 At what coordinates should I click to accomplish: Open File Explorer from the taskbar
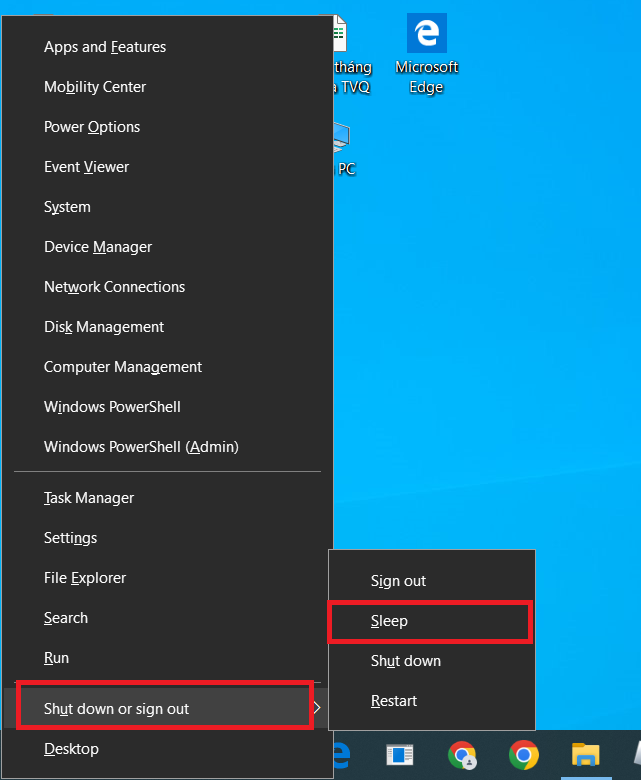tap(586, 755)
